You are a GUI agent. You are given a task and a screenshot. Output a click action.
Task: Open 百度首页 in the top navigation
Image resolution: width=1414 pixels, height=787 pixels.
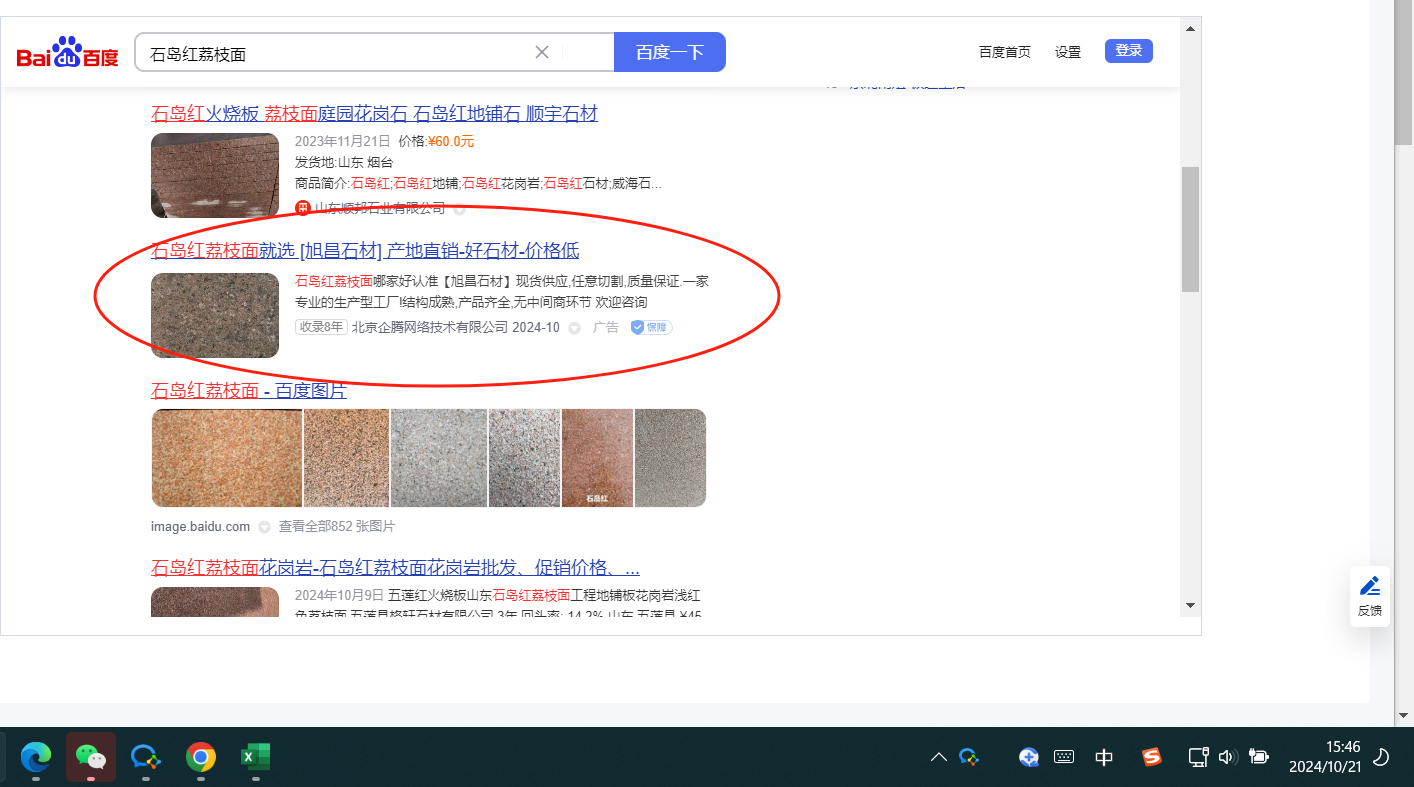[x=1004, y=52]
